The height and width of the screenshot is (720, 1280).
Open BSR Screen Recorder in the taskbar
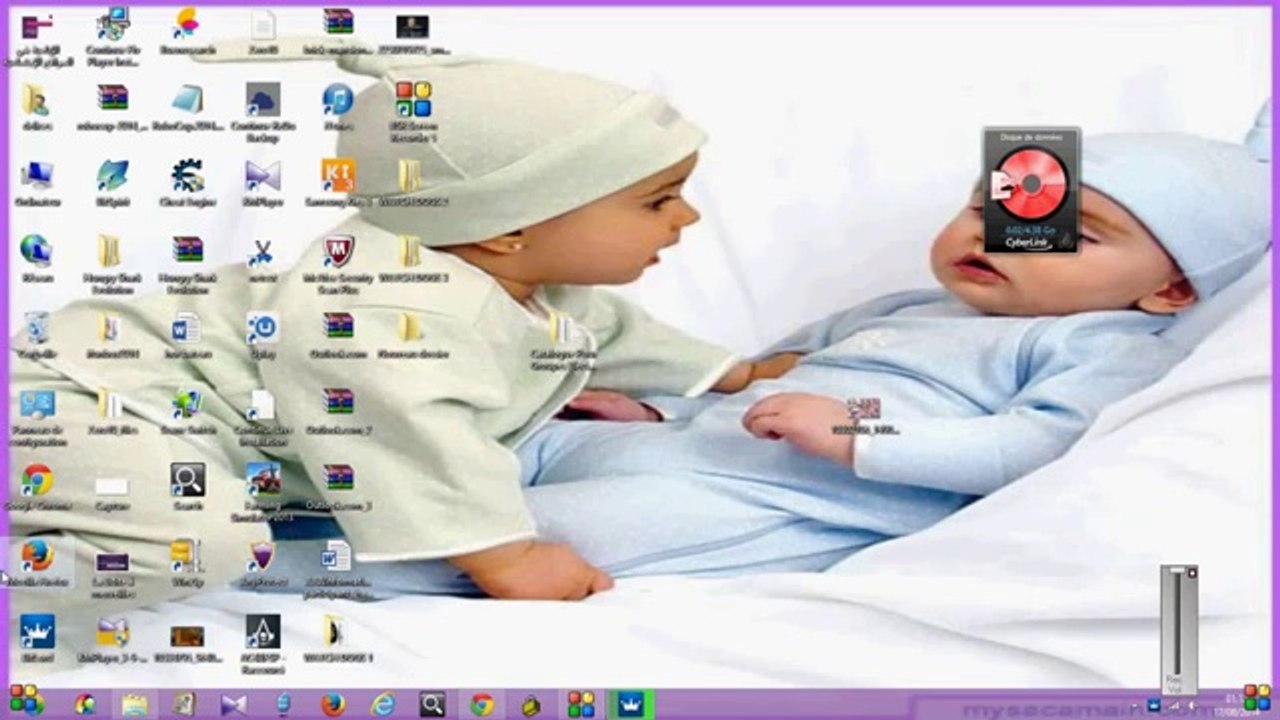click(x=581, y=704)
